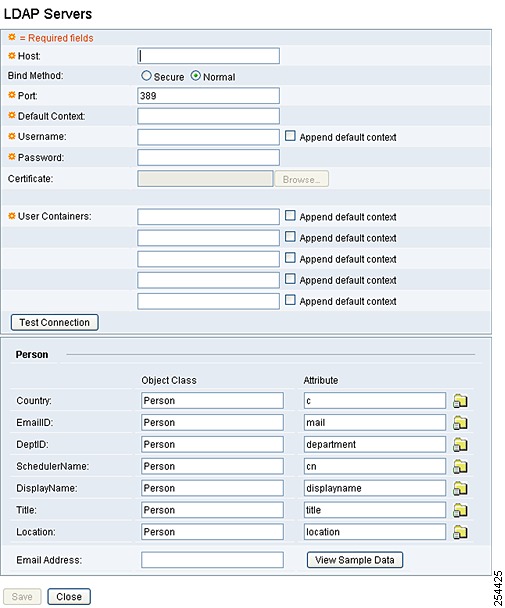Click the Location Object Class field
This screenshot has height=608, width=505.
(x=212, y=532)
